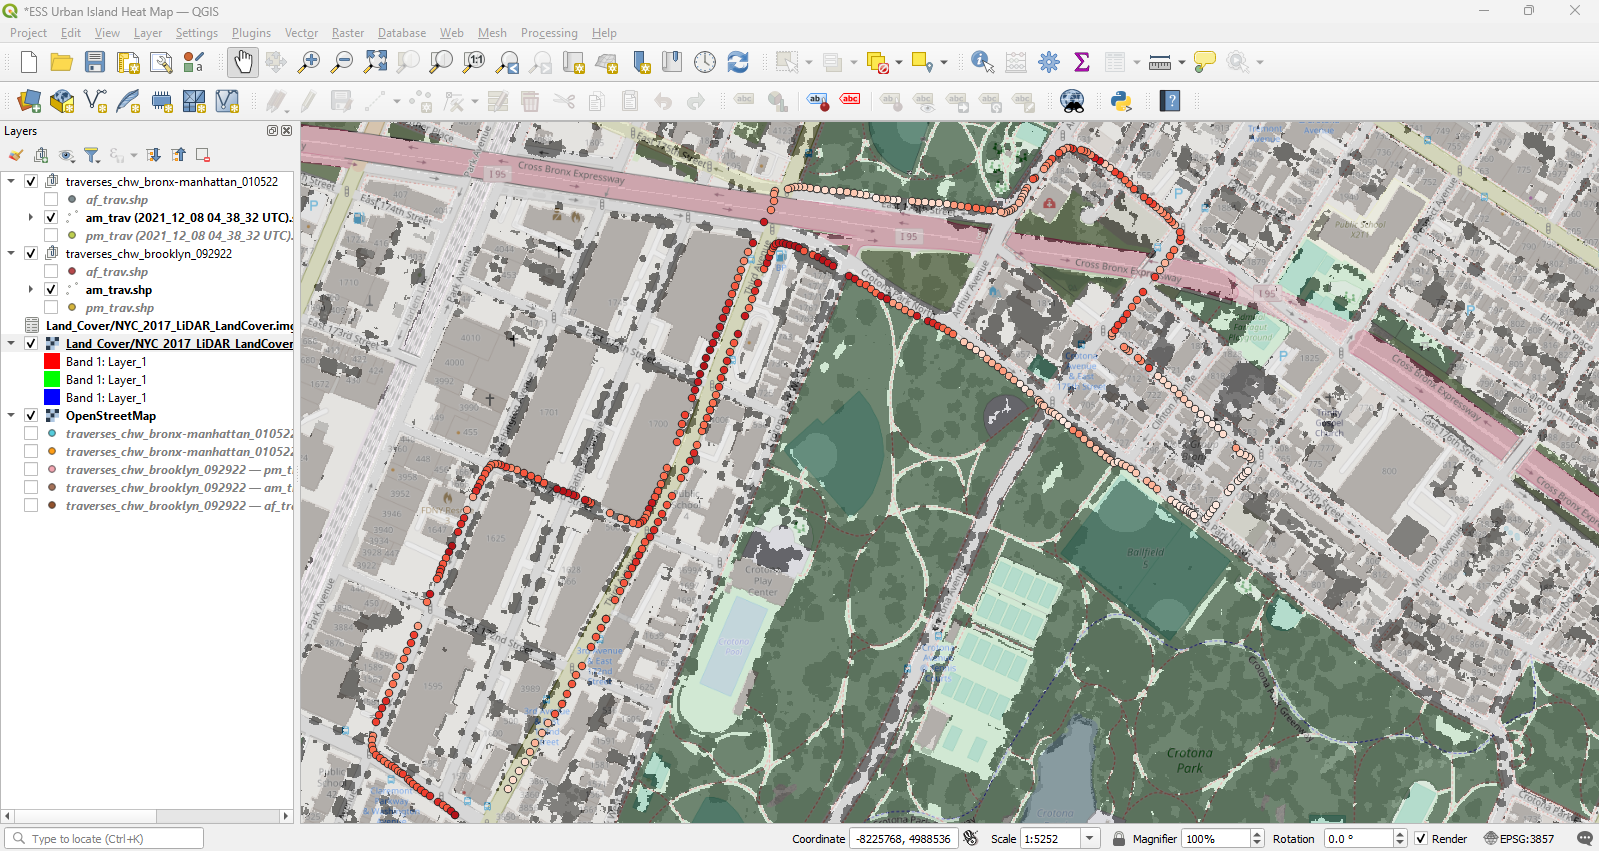Open Layer Styling panel brush icon

point(16,155)
